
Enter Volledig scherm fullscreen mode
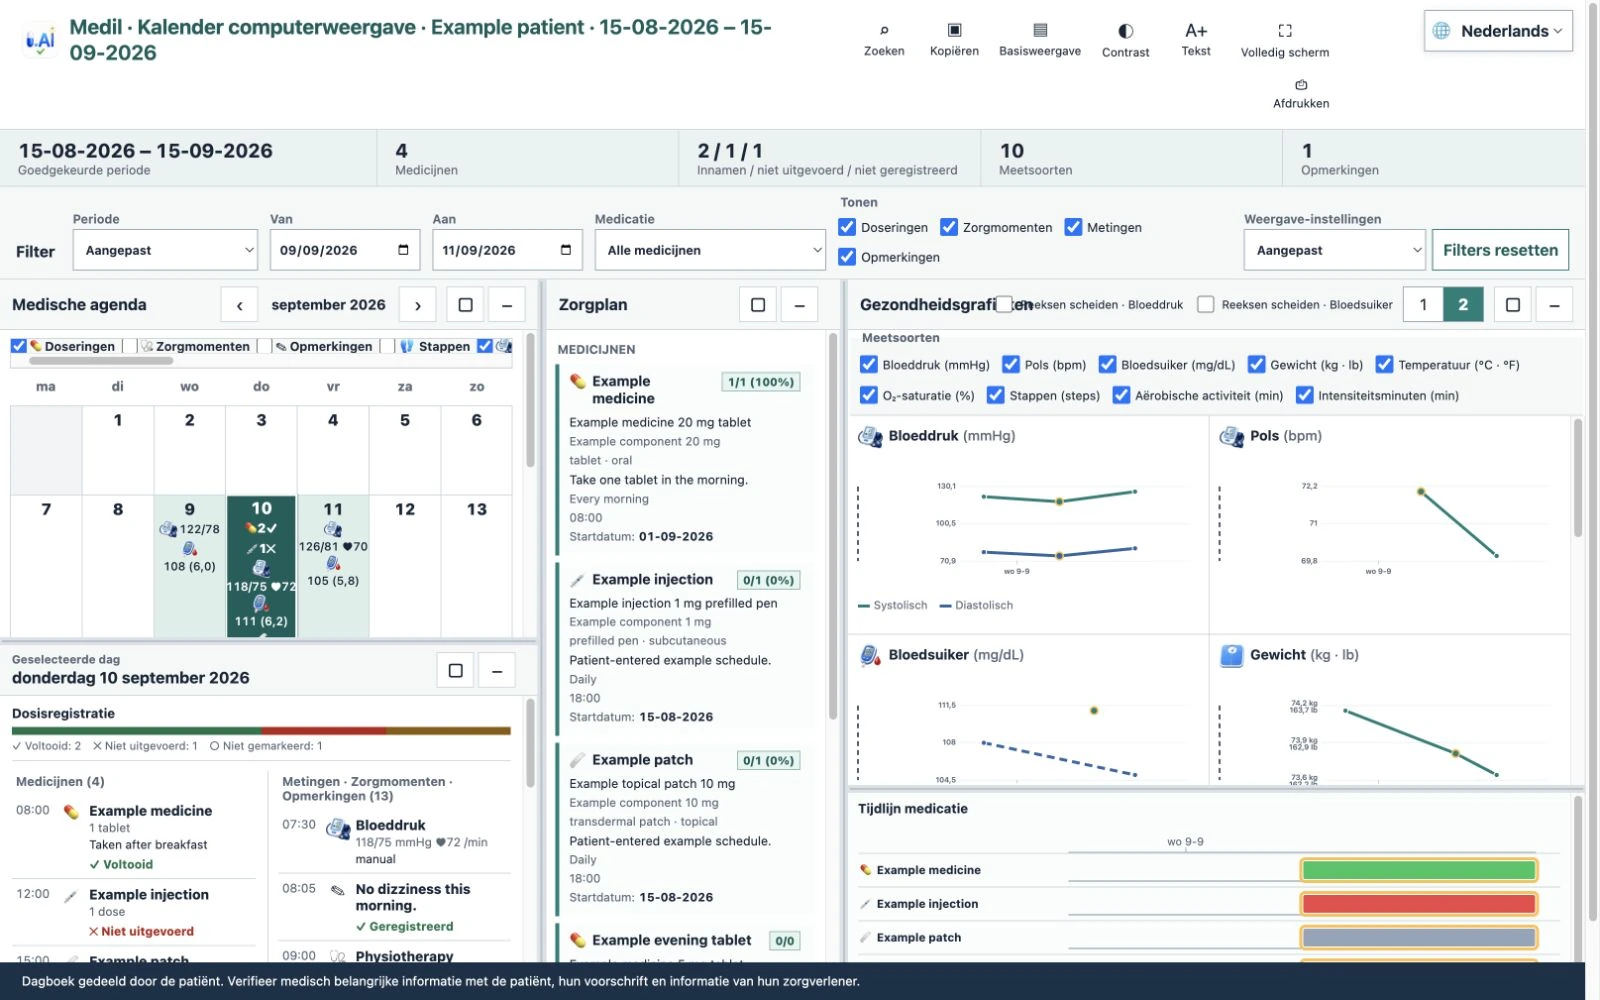point(1285,40)
